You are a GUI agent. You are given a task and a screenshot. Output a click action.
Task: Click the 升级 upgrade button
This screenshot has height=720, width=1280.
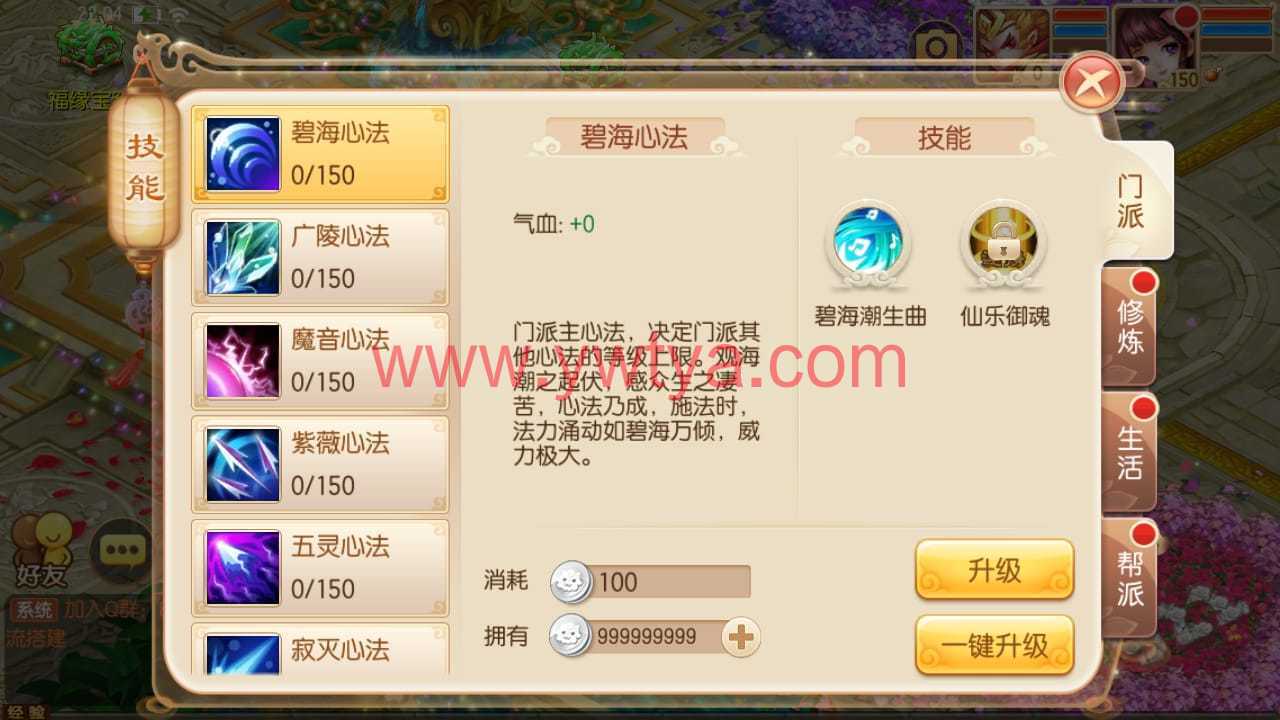pos(995,570)
